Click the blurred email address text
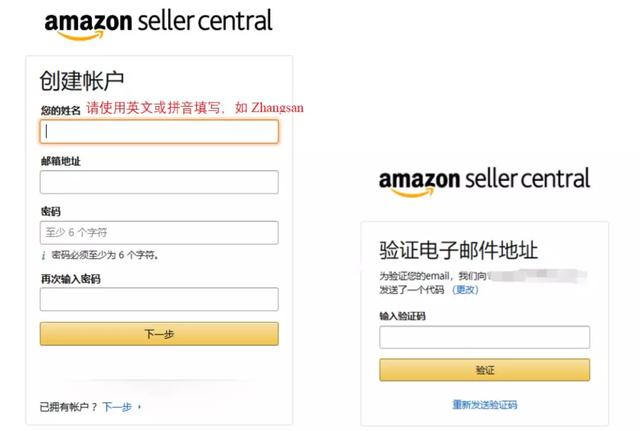 point(538,276)
